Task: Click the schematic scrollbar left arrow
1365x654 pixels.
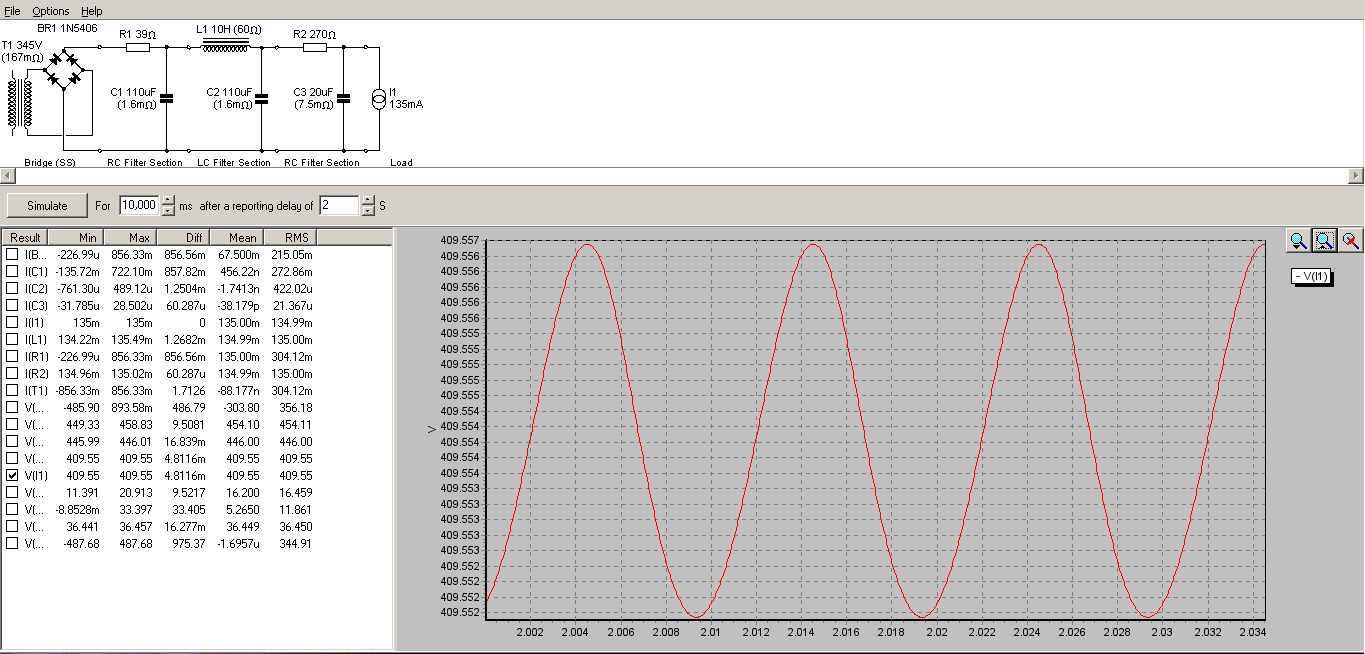Action: [8, 176]
